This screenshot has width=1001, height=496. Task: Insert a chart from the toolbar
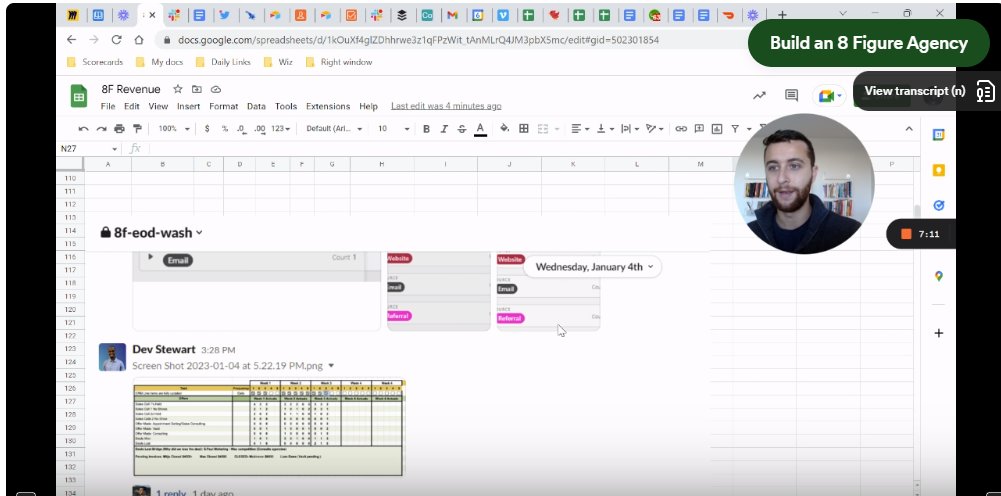(x=717, y=129)
